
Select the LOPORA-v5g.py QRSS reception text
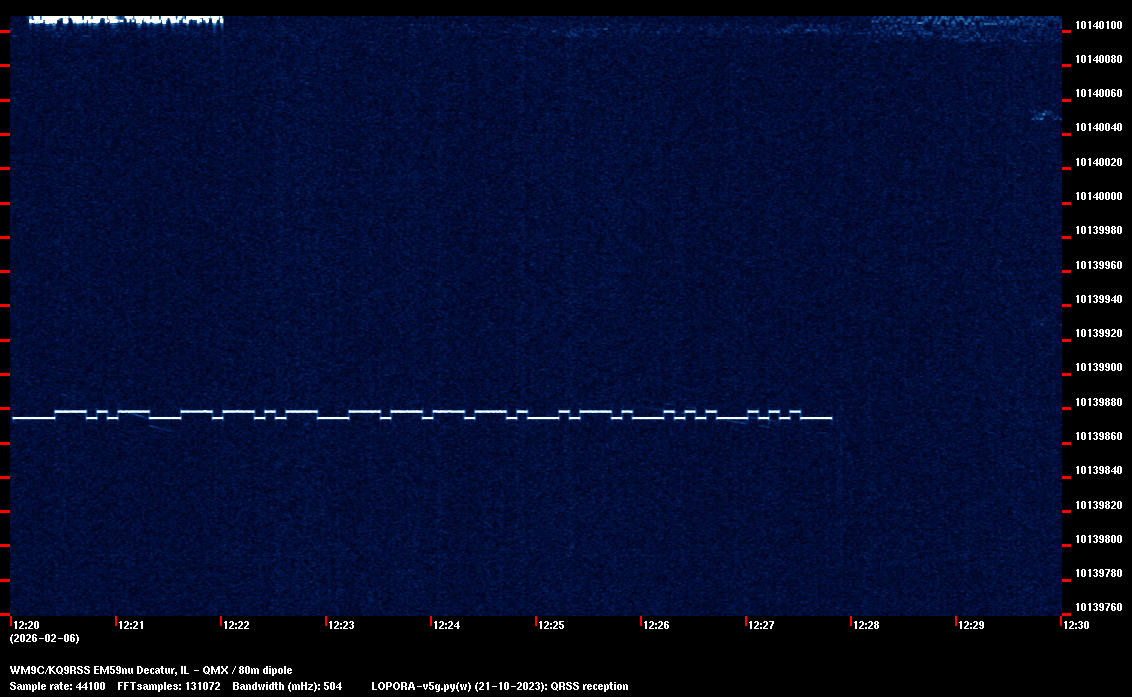click(x=499, y=686)
